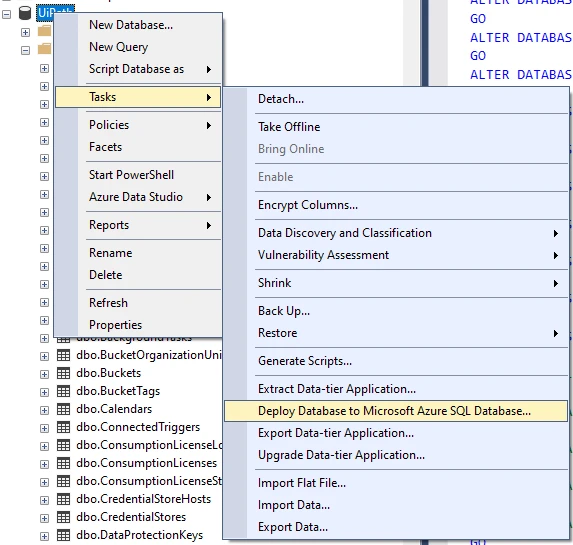Click the table icon beside dbo.CredentialStores
573x545 pixels.
(63, 517)
